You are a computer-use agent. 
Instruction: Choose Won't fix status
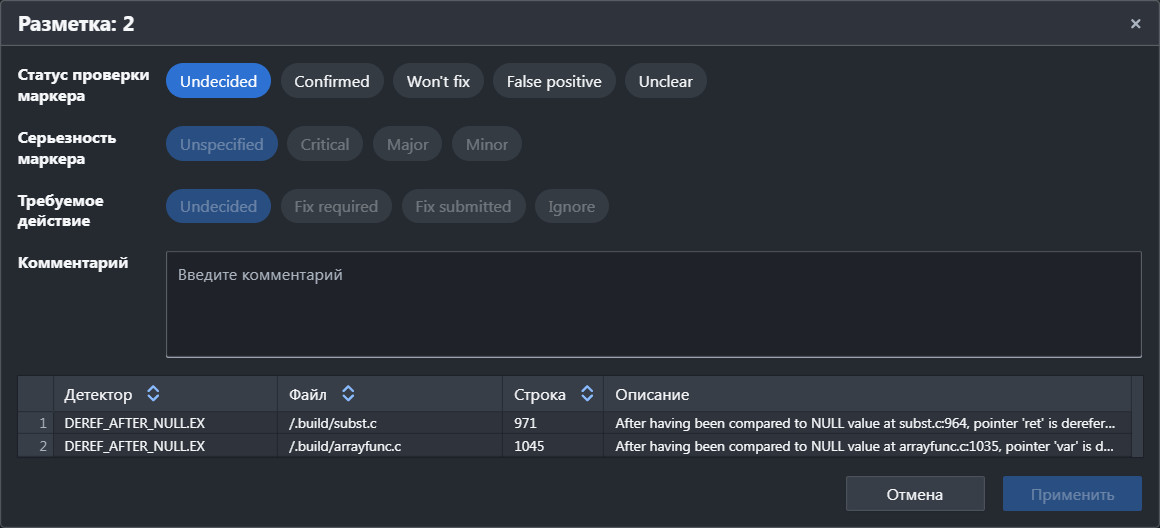(x=438, y=82)
